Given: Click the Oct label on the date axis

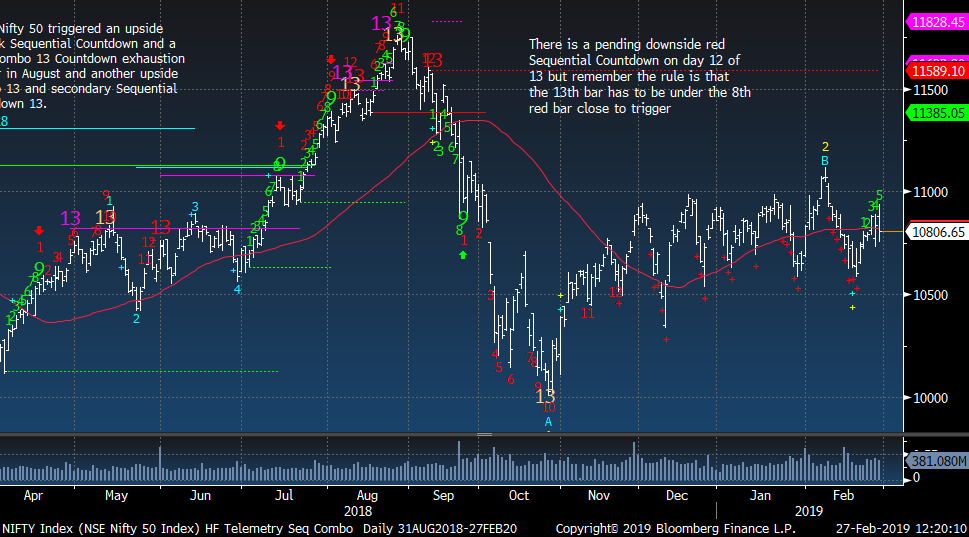Looking at the screenshot, I should 519,496.
